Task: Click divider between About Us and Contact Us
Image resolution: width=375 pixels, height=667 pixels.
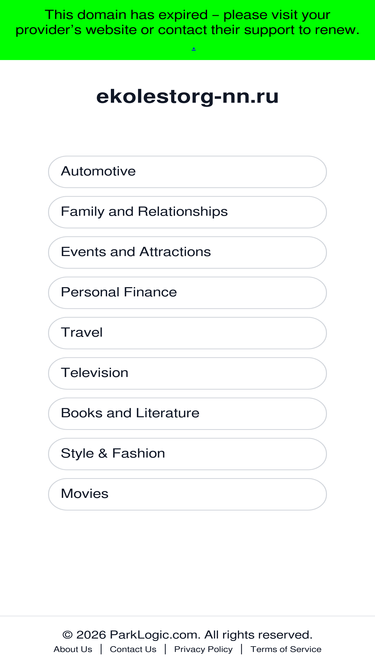Action: tap(101, 649)
